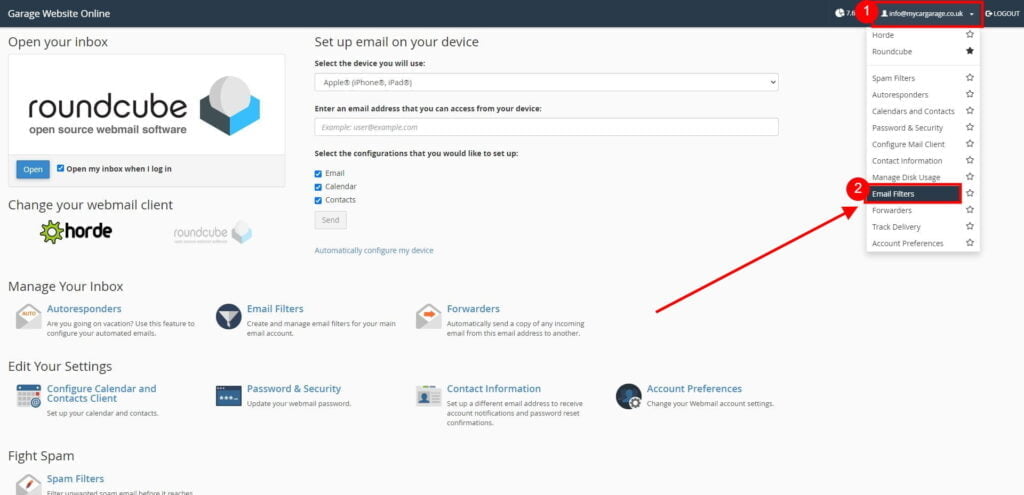
Task: Click the Account Preferences gear icon
Action: (x=628, y=396)
